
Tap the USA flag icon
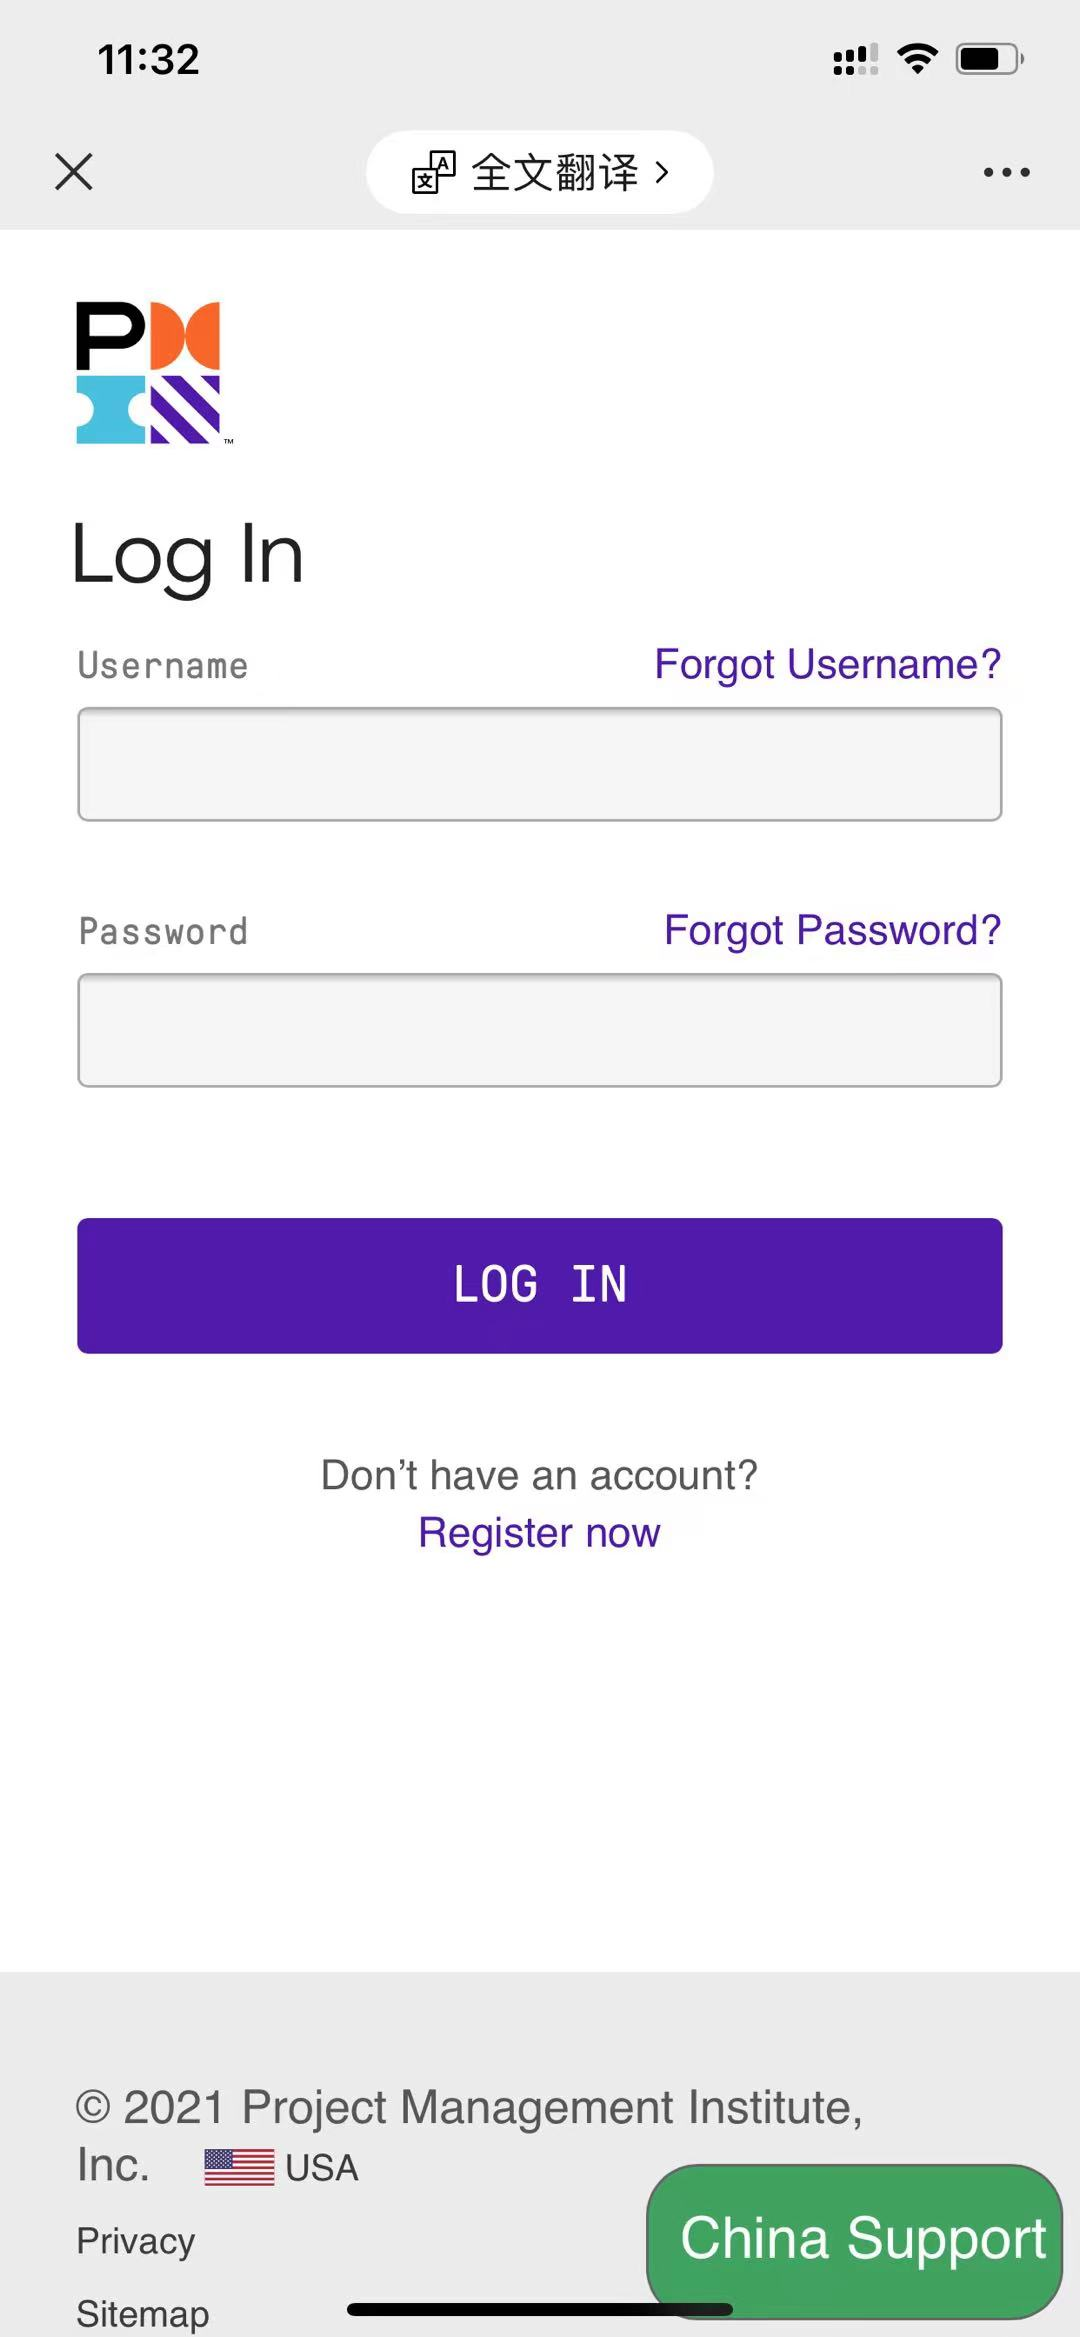(x=239, y=2167)
